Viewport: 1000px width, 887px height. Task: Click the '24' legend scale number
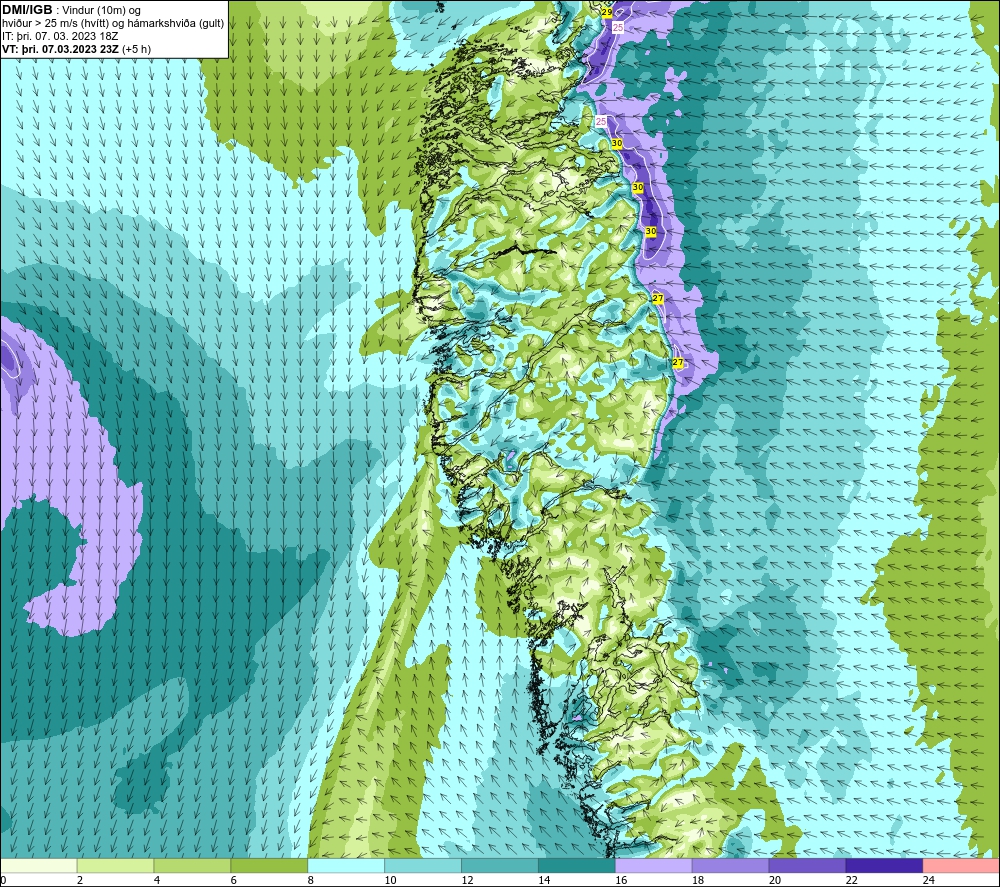(x=929, y=880)
